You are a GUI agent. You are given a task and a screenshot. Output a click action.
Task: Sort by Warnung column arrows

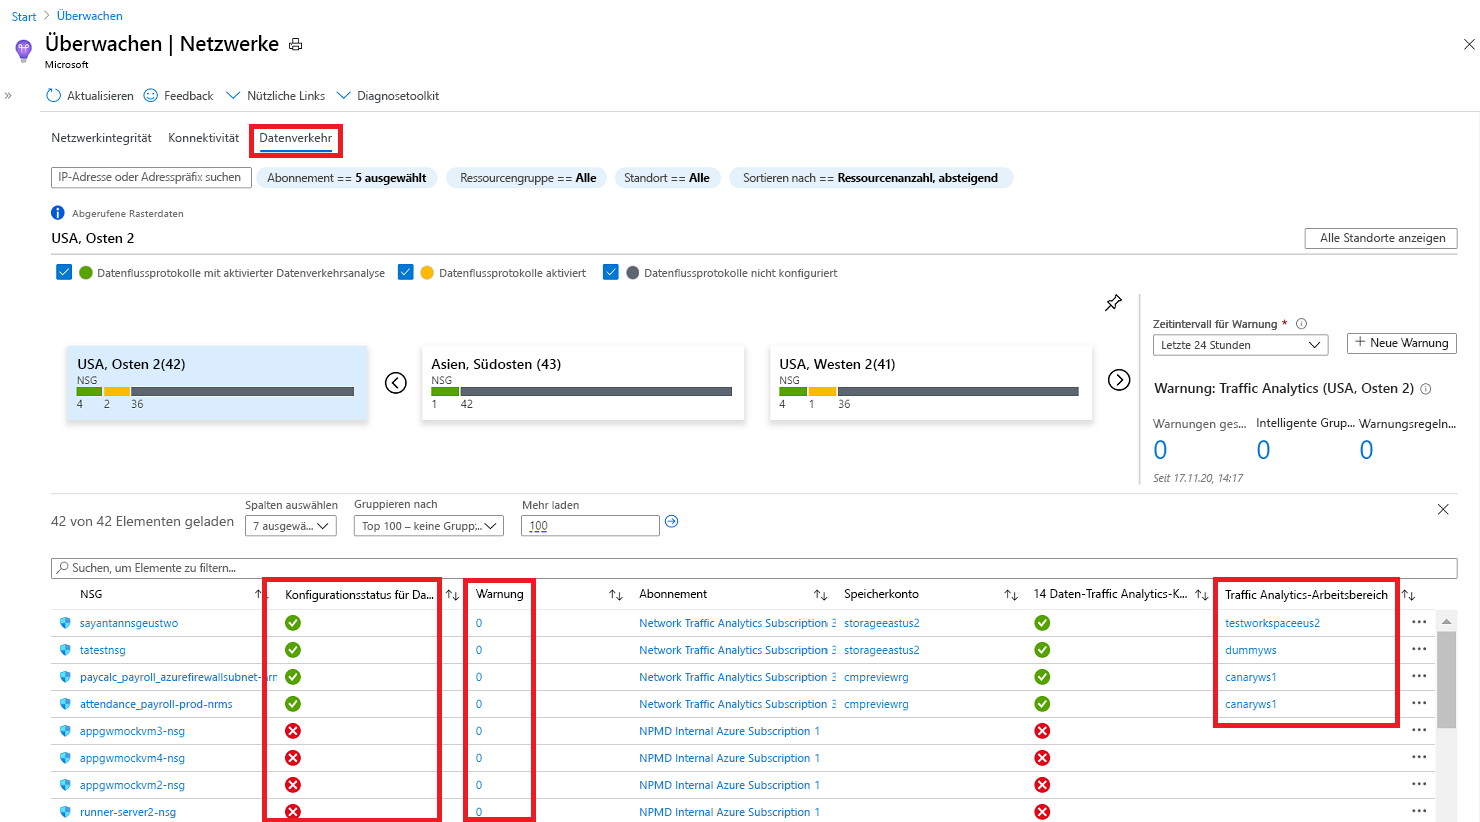pyautogui.click(x=616, y=595)
